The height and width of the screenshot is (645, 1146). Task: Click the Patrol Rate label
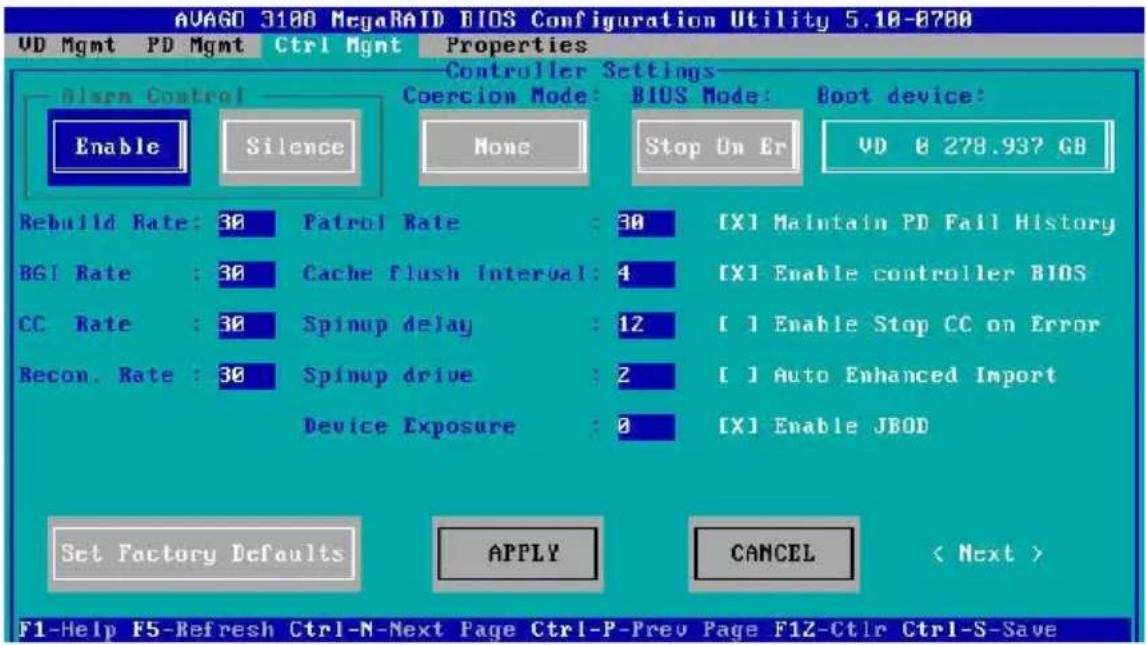coord(382,223)
